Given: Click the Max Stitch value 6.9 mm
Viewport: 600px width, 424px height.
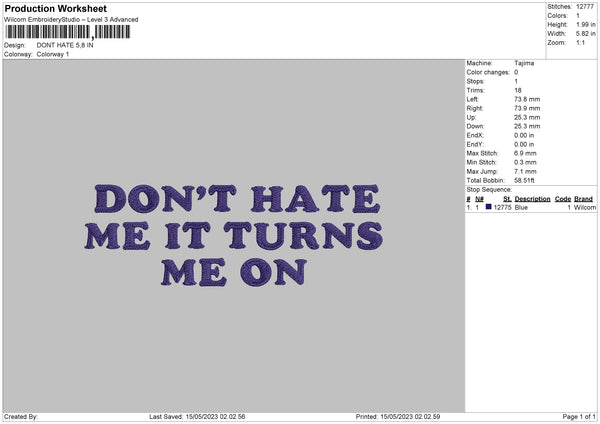Looking at the screenshot, I should pos(525,153).
